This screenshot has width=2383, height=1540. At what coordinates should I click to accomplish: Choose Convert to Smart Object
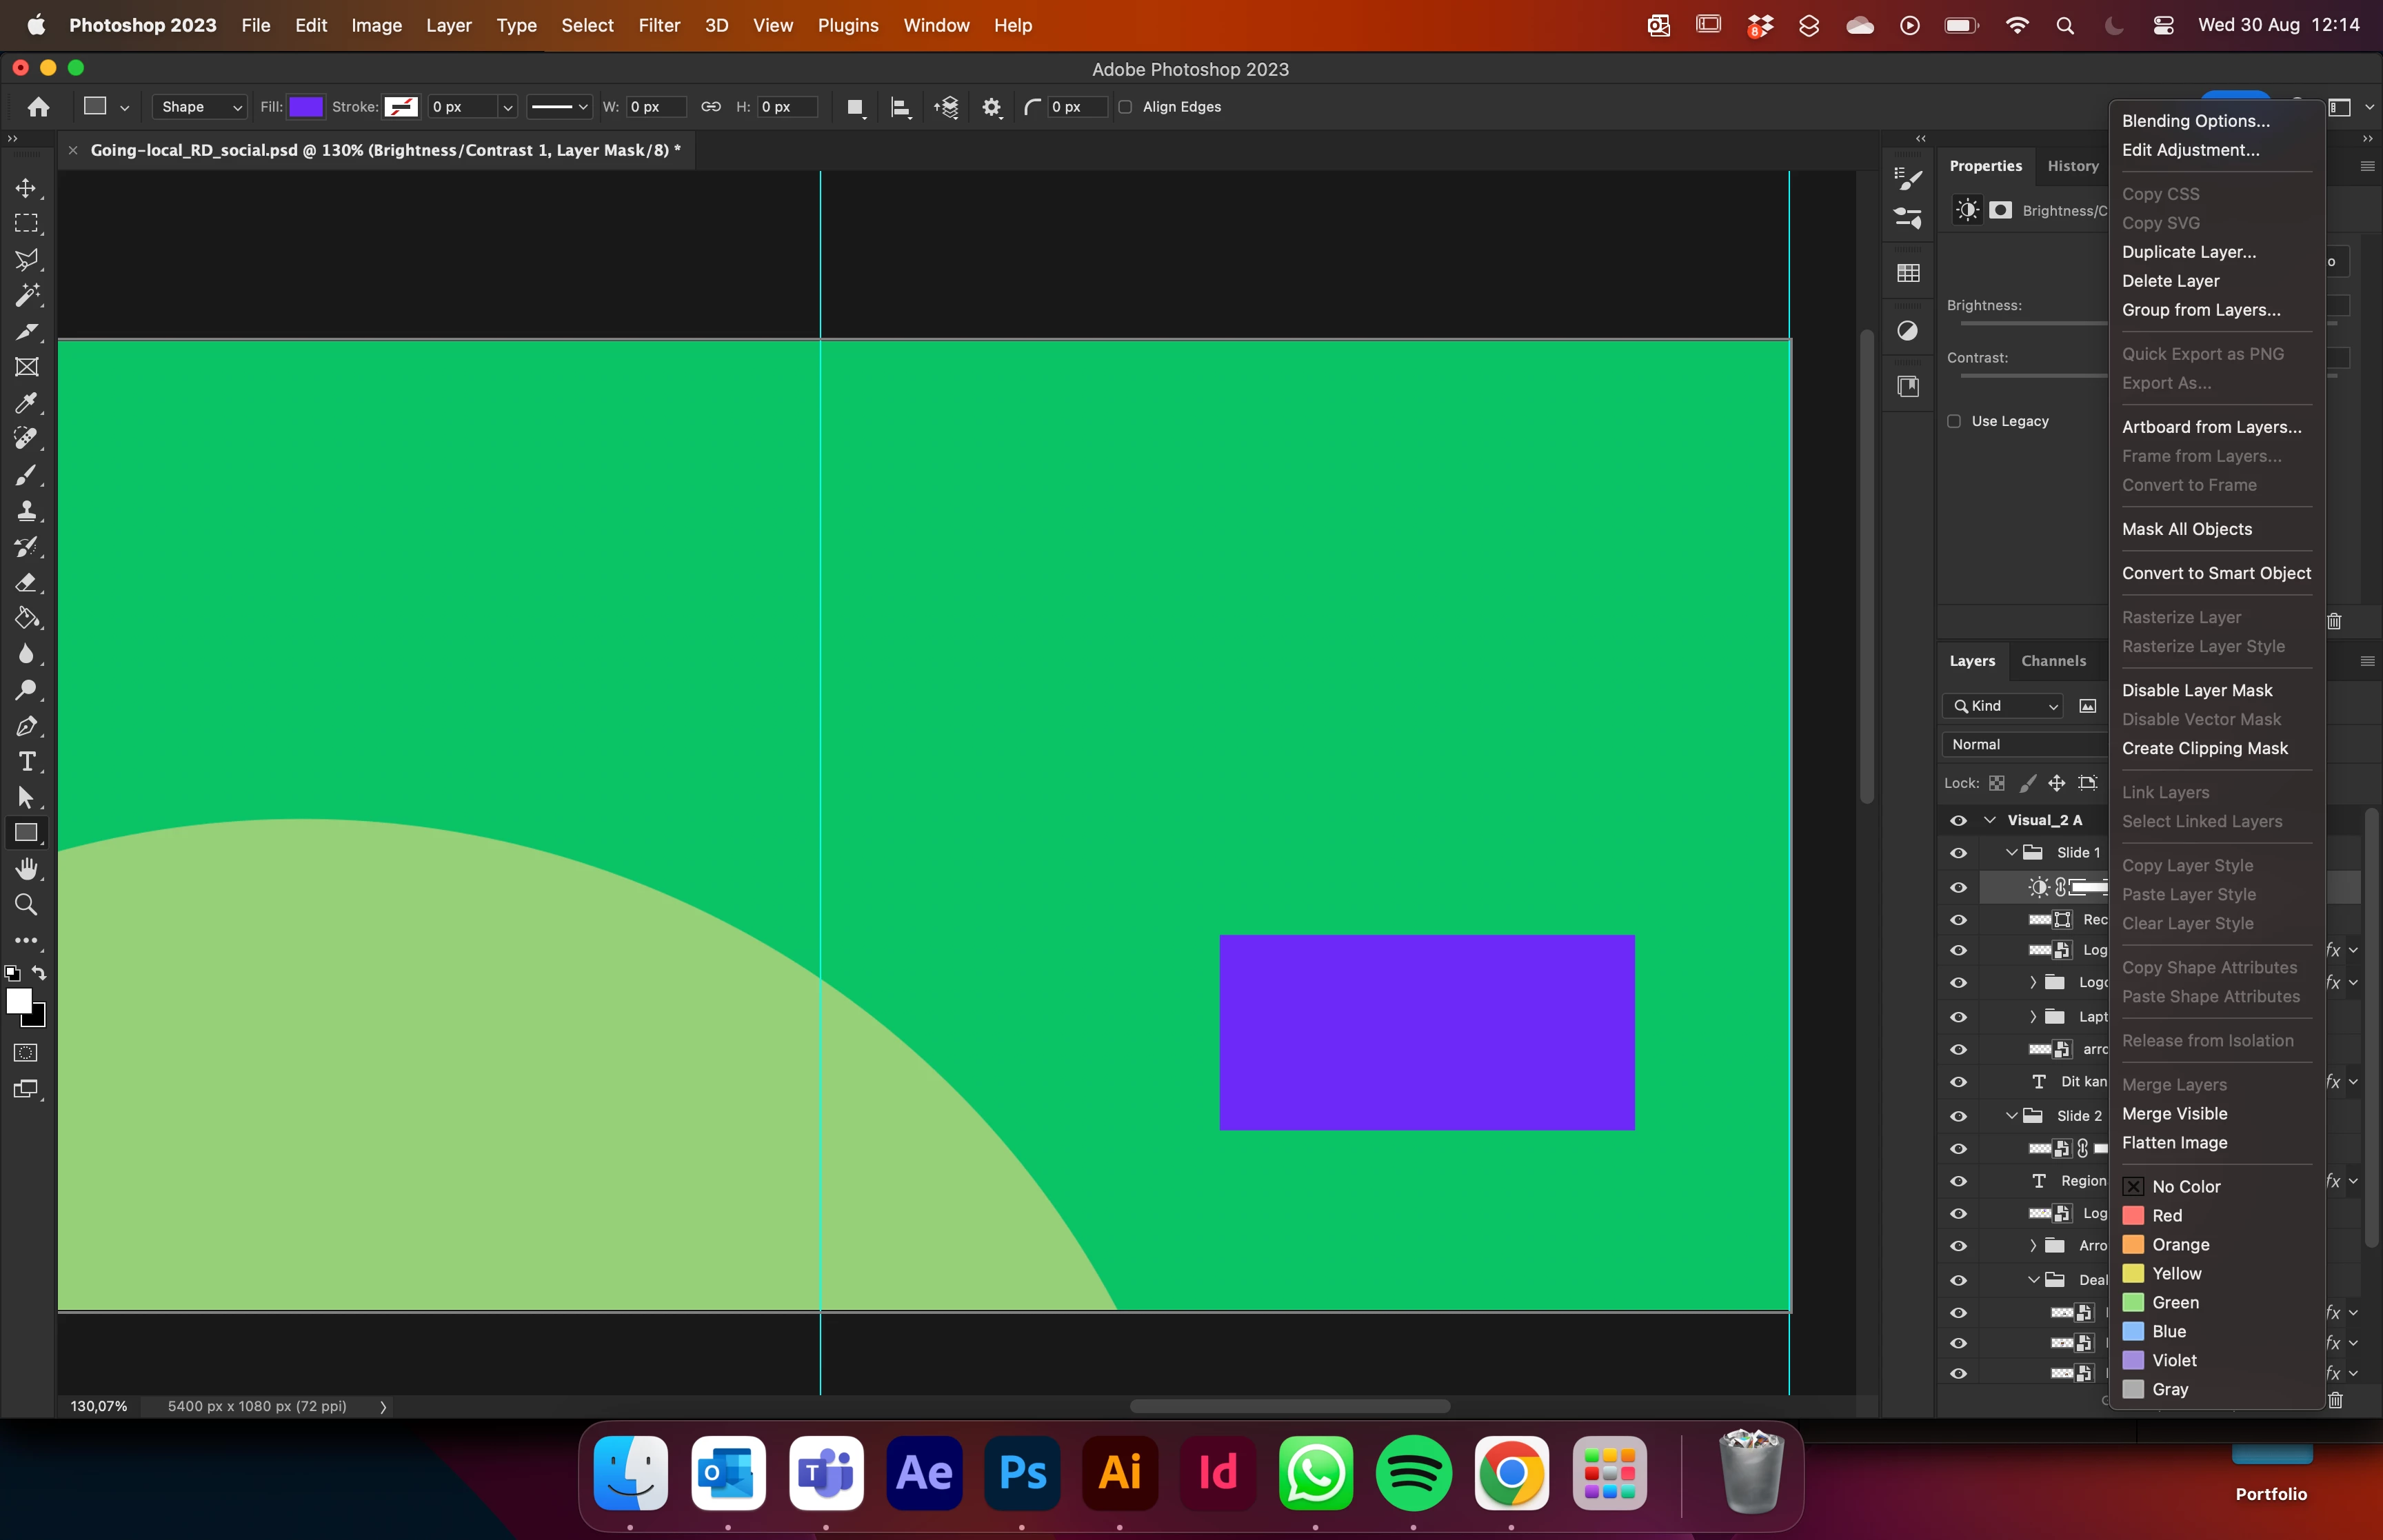pos(2216,573)
